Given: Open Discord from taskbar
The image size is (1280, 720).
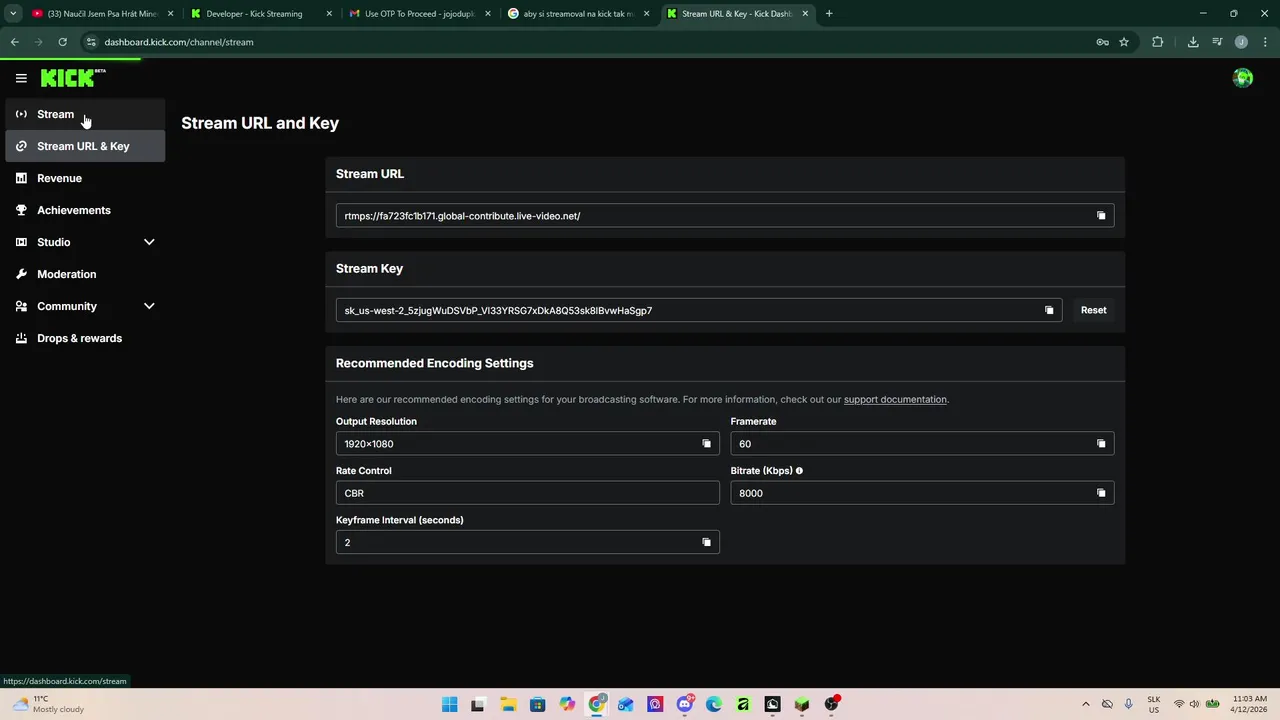Looking at the screenshot, I should (x=685, y=704).
